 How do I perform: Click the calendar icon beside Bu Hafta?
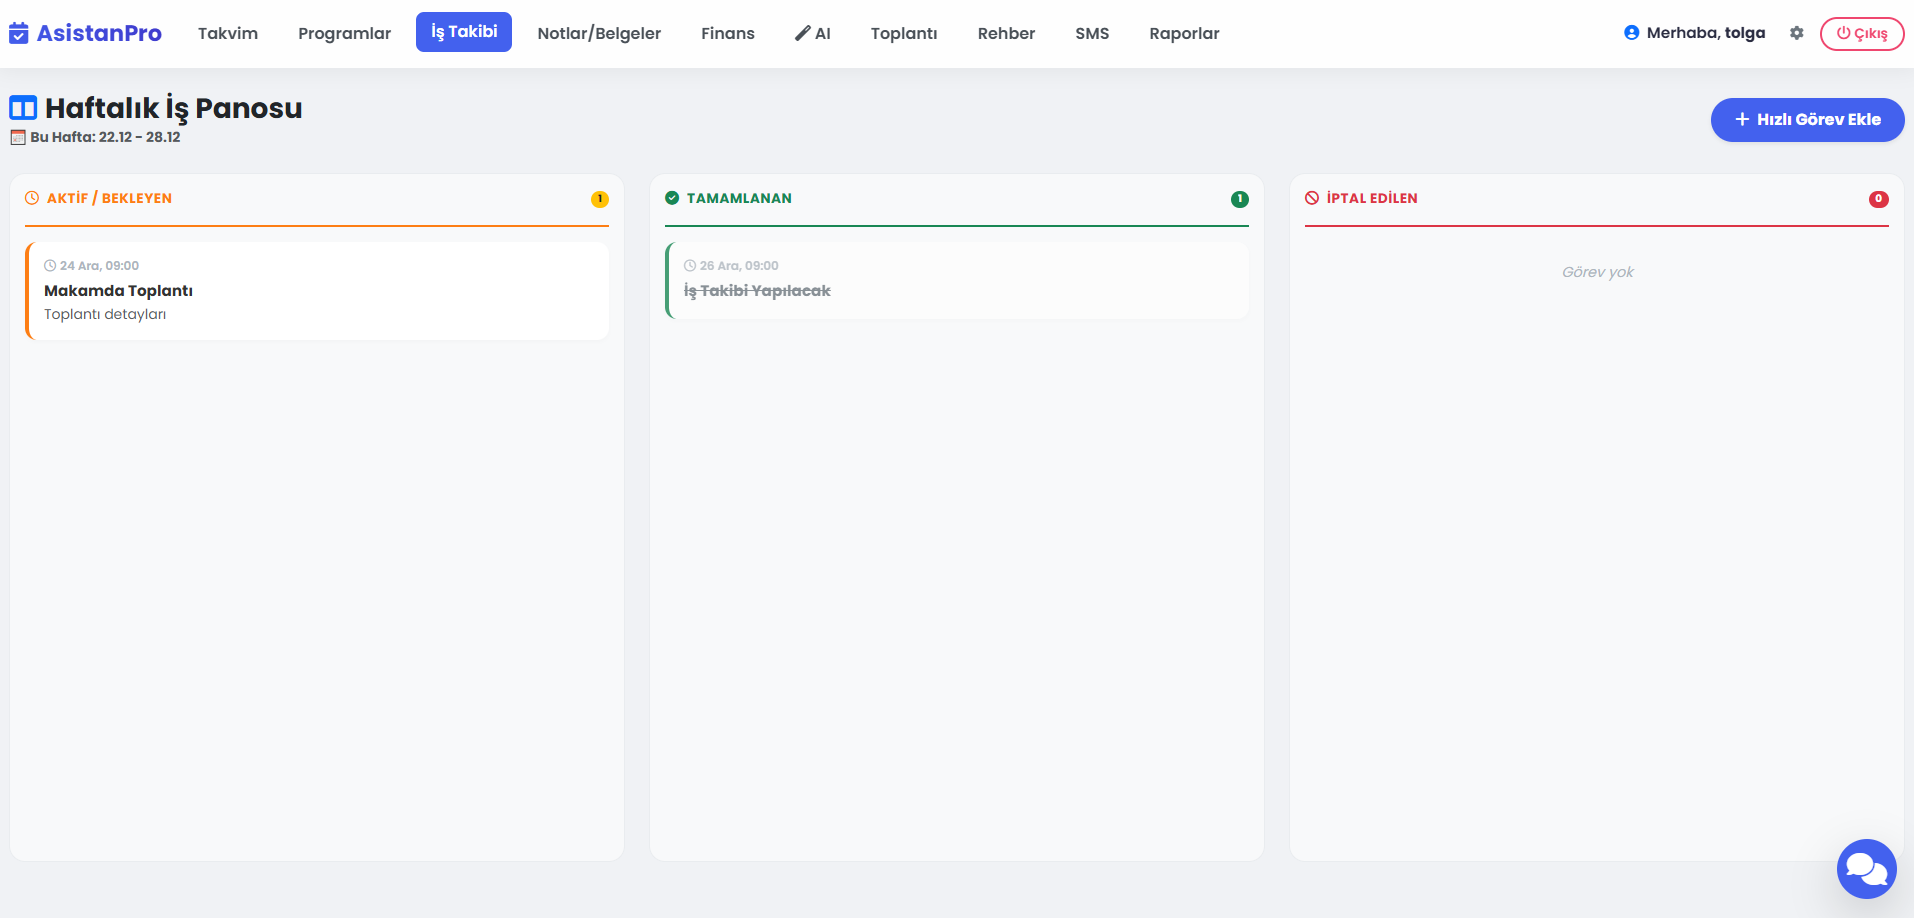(18, 138)
